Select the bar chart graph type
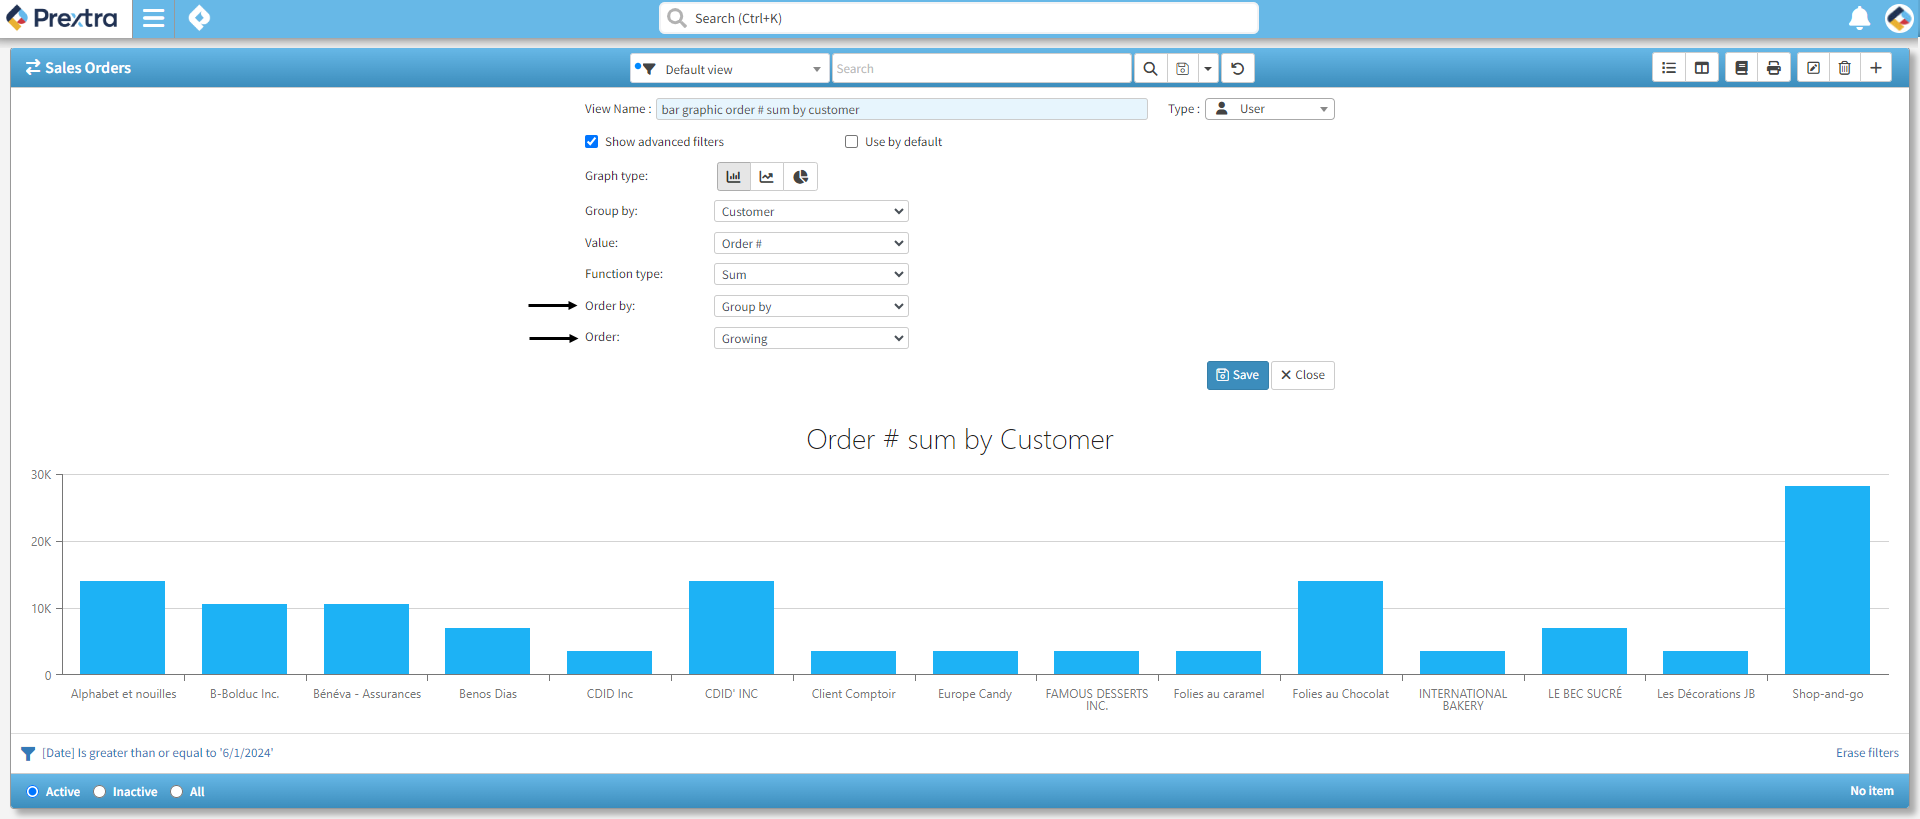Image resolution: width=1920 pixels, height=819 pixels. click(x=734, y=177)
